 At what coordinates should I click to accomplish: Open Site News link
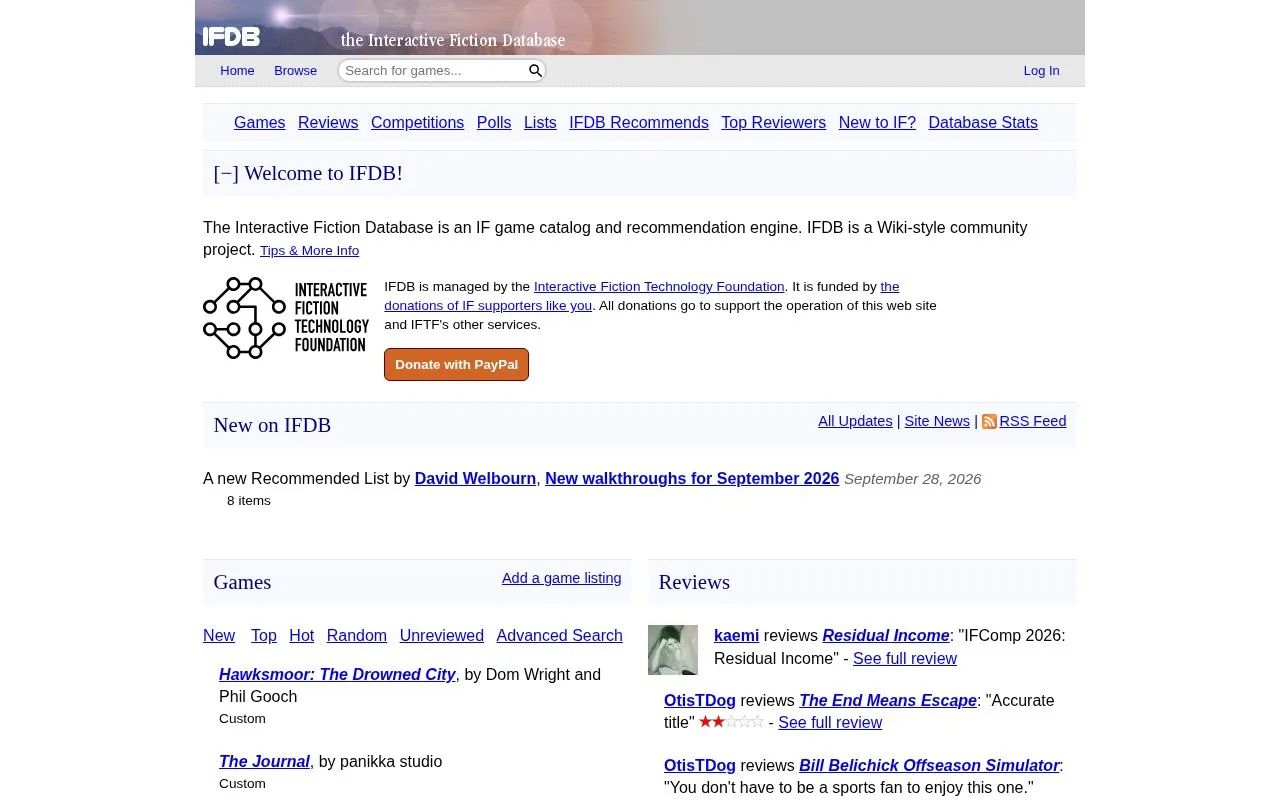click(937, 421)
